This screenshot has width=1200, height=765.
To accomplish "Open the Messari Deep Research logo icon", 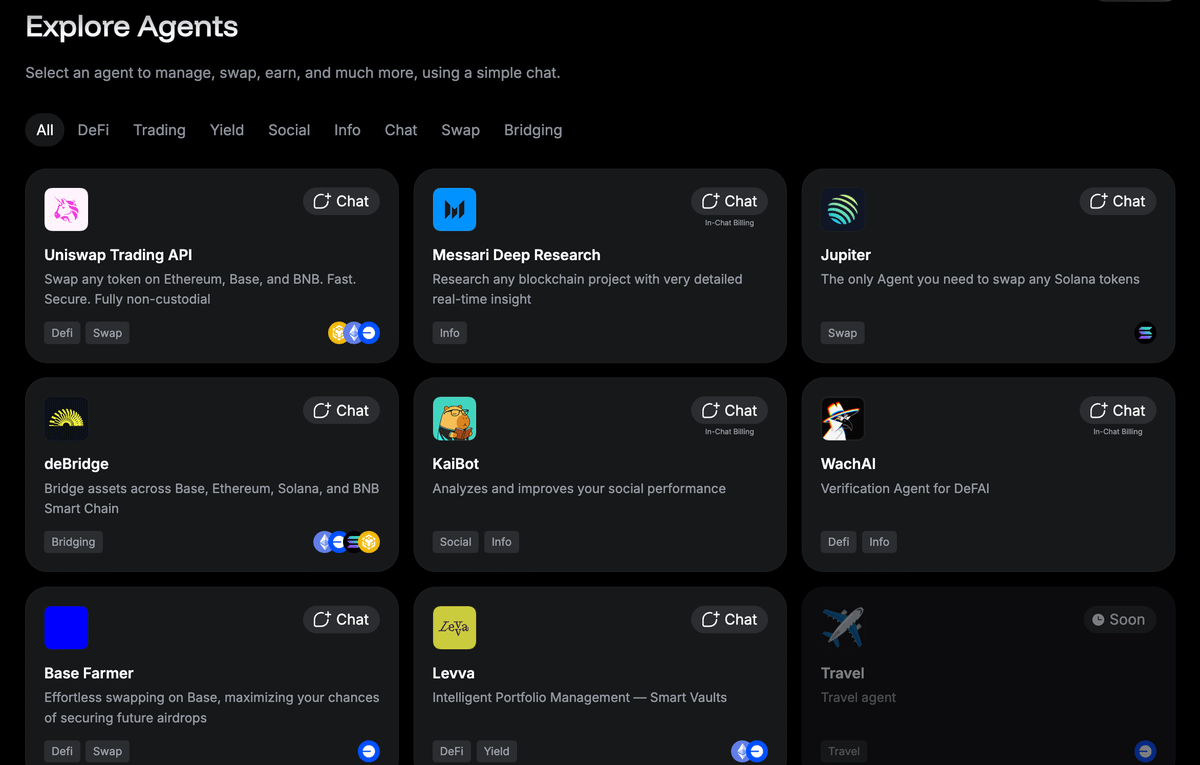I will [454, 210].
